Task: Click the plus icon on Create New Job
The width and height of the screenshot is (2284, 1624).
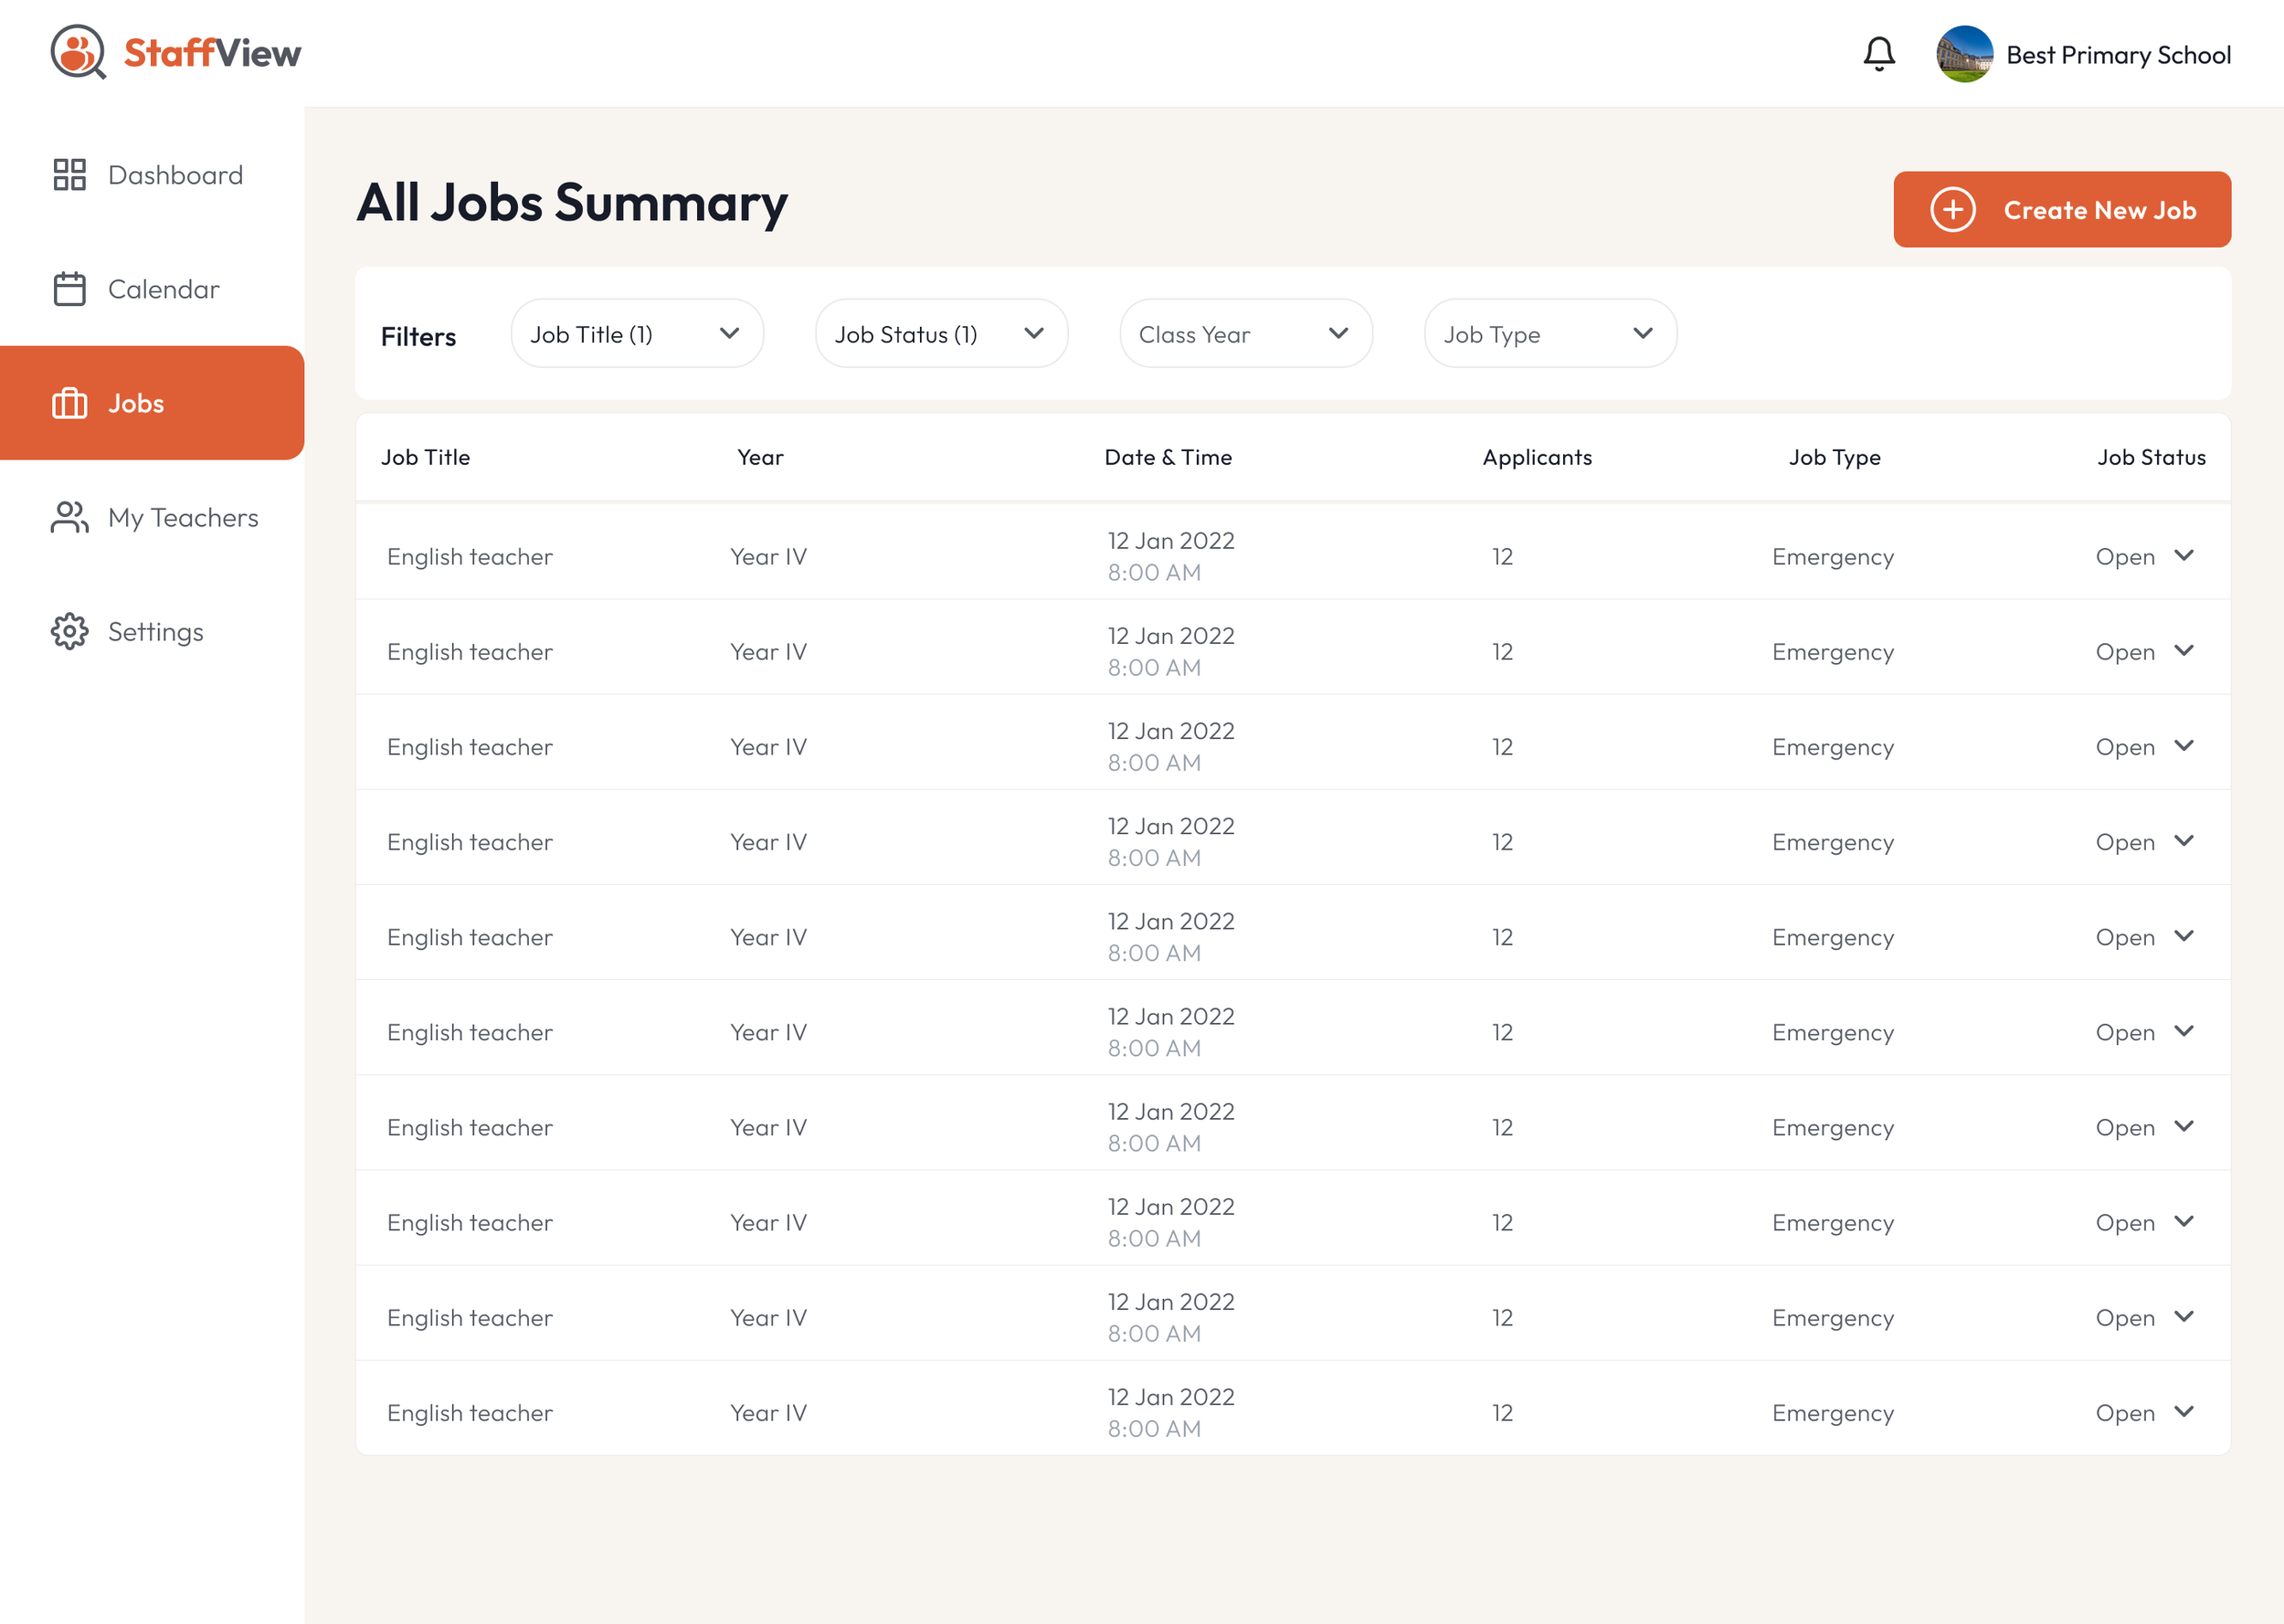Action: pos(1951,209)
